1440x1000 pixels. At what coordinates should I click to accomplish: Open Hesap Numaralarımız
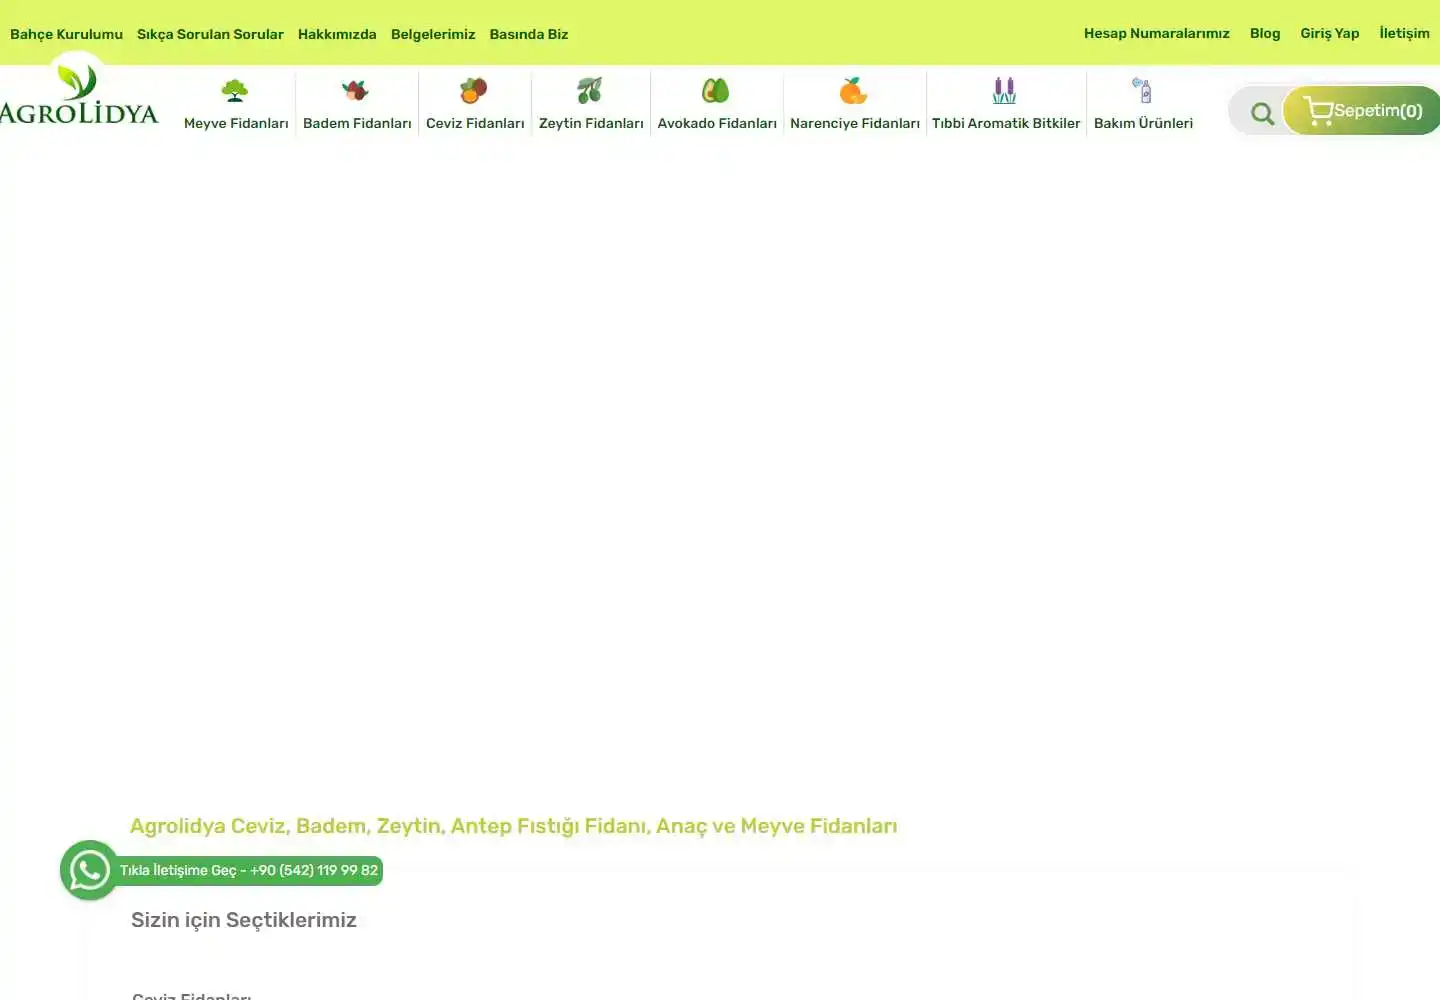(x=1157, y=33)
